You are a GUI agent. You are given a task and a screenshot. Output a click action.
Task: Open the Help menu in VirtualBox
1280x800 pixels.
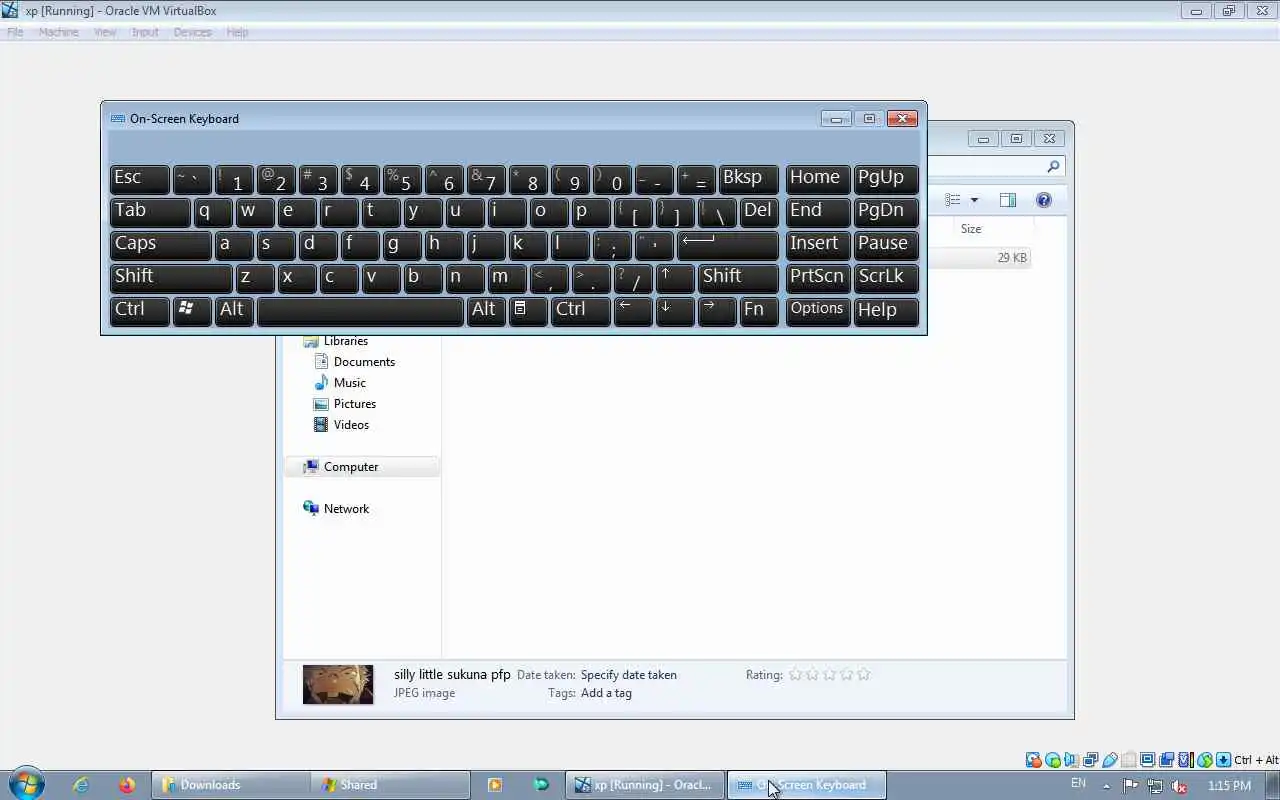(x=237, y=32)
